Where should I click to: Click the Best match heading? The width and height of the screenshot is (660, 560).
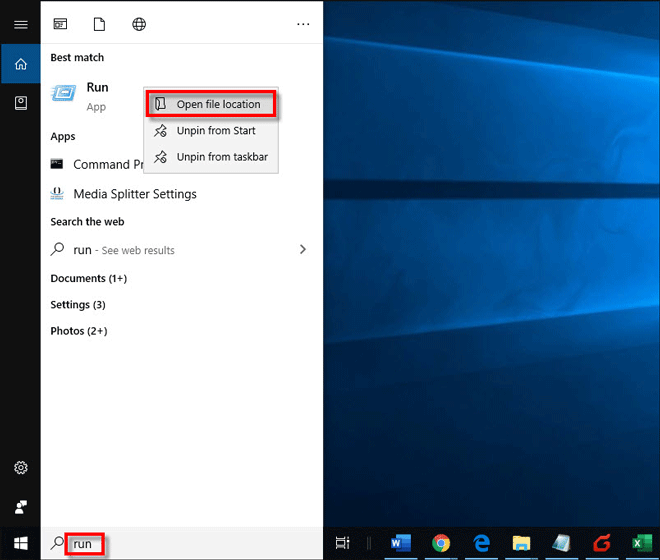pyautogui.click(x=77, y=57)
